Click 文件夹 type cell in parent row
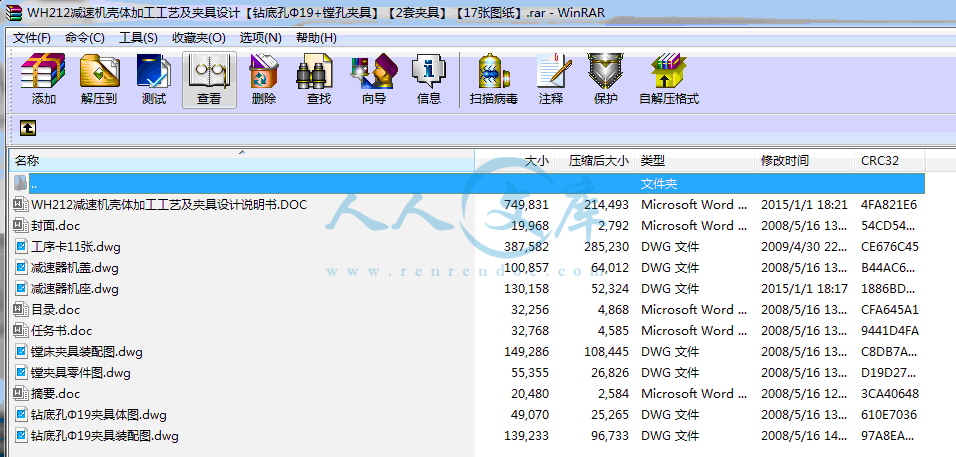 659,183
